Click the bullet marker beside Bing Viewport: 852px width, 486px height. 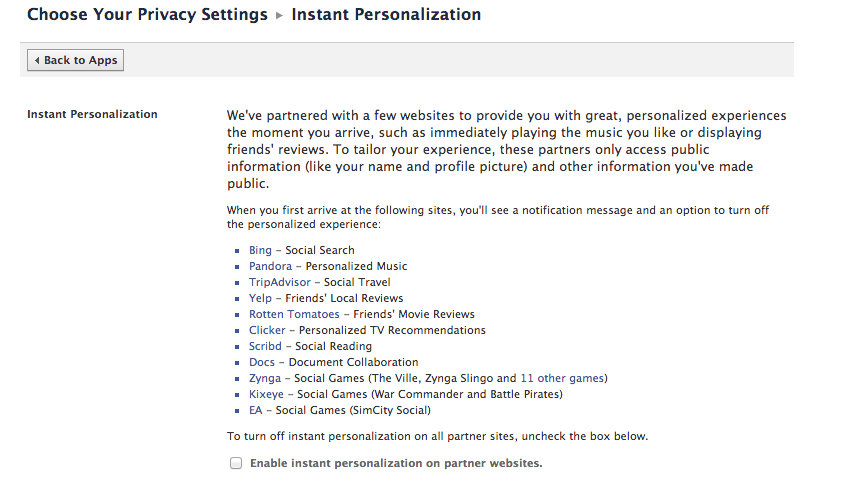point(238,251)
